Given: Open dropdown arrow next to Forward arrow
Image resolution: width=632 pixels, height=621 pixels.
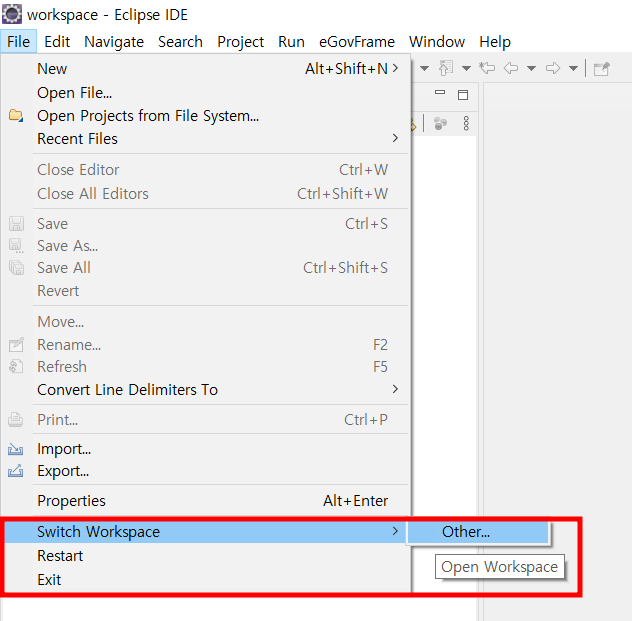Looking at the screenshot, I should point(573,69).
